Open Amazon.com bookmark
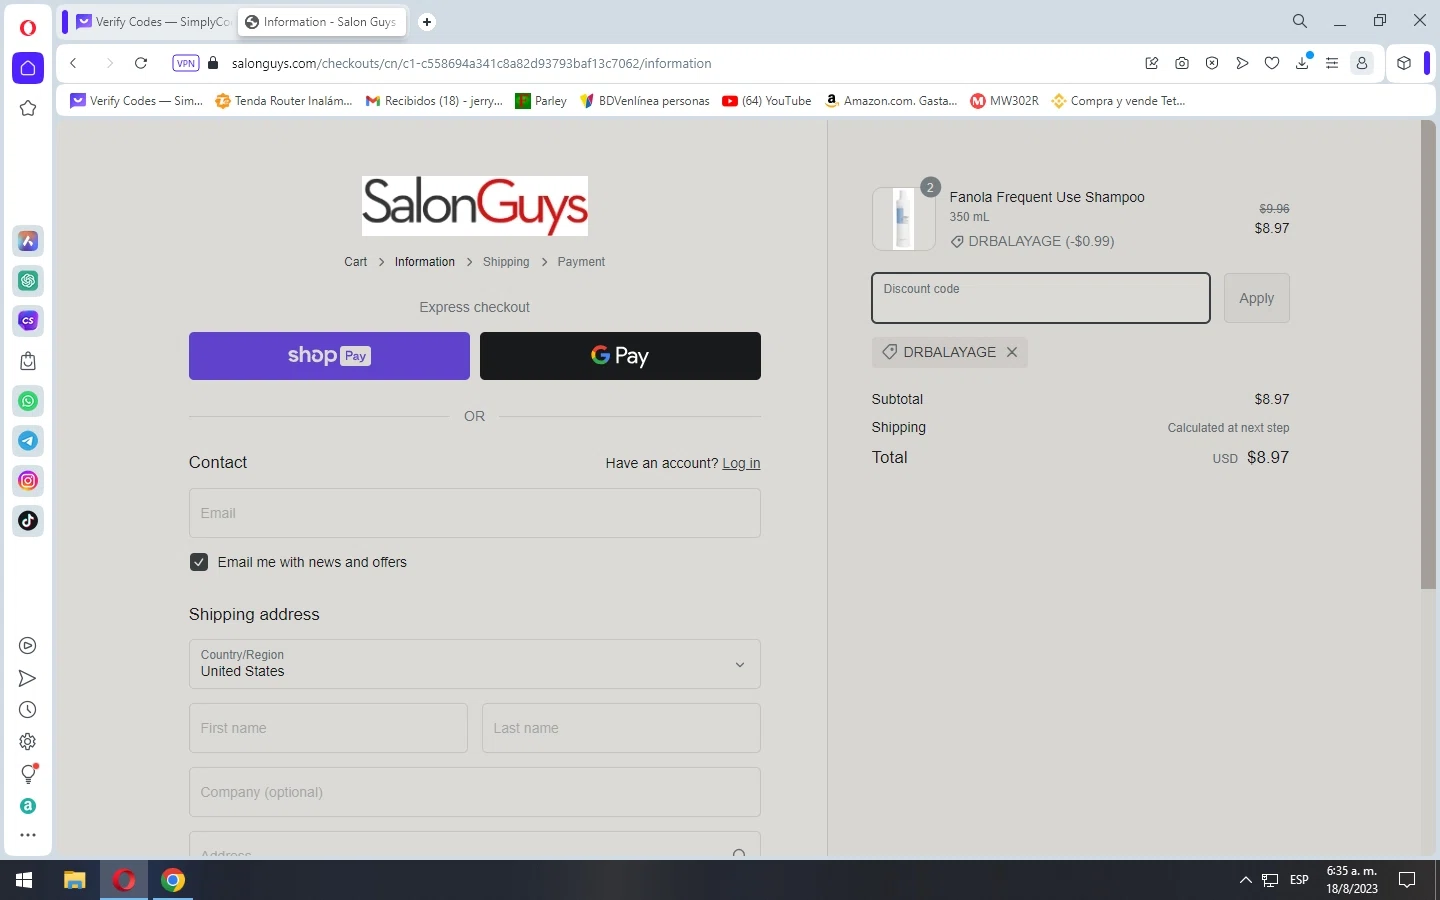The width and height of the screenshot is (1440, 900). (x=891, y=101)
